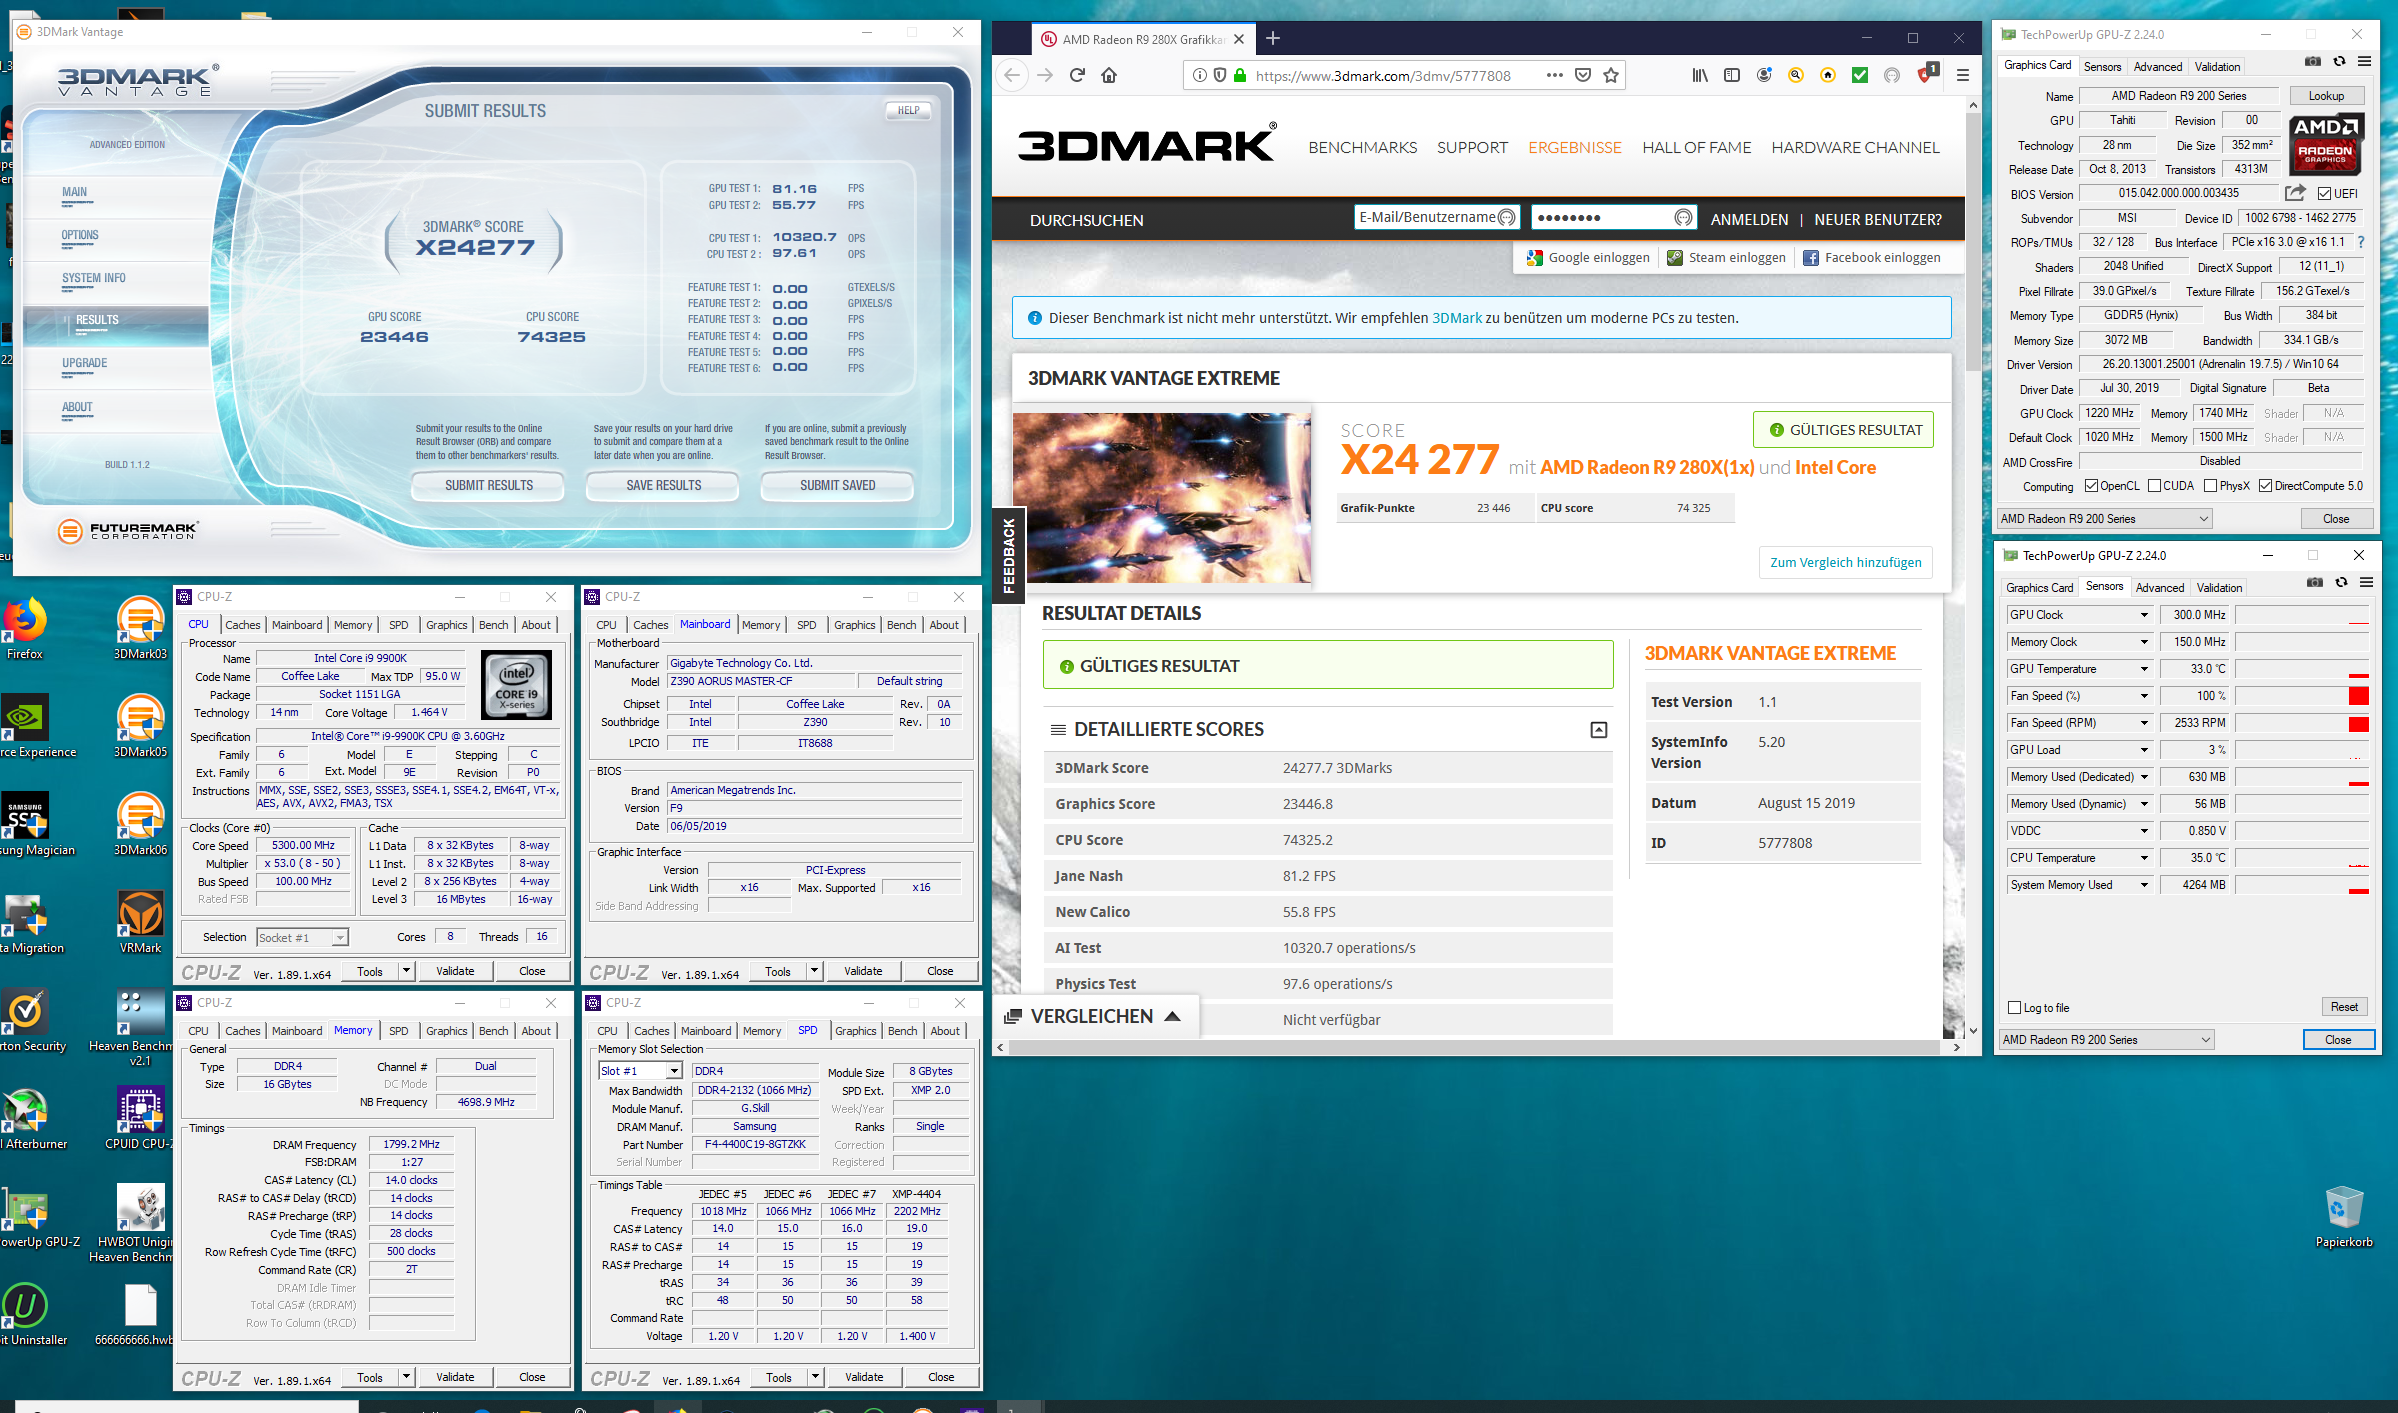Image resolution: width=2398 pixels, height=1413 pixels.
Task: Open 3DMark03 desktop shortcut
Action: (140, 628)
